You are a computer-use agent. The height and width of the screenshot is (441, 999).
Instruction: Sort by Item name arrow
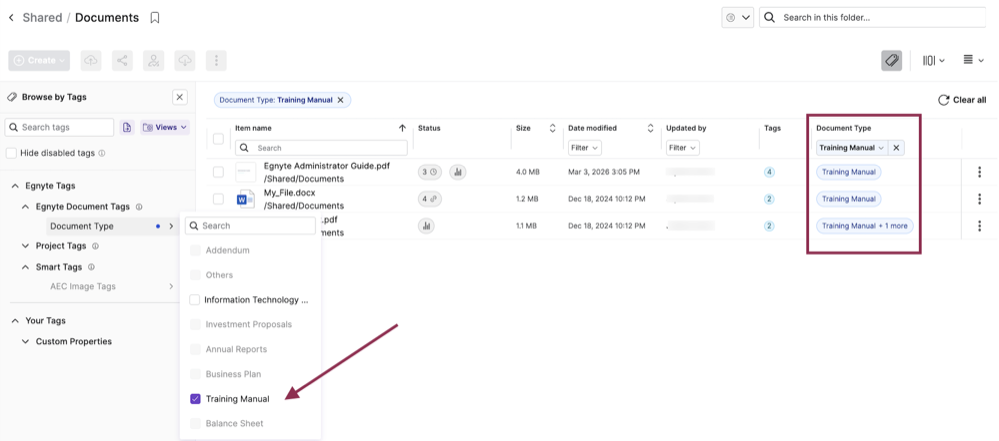pyautogui.click(x=402, y=128)
